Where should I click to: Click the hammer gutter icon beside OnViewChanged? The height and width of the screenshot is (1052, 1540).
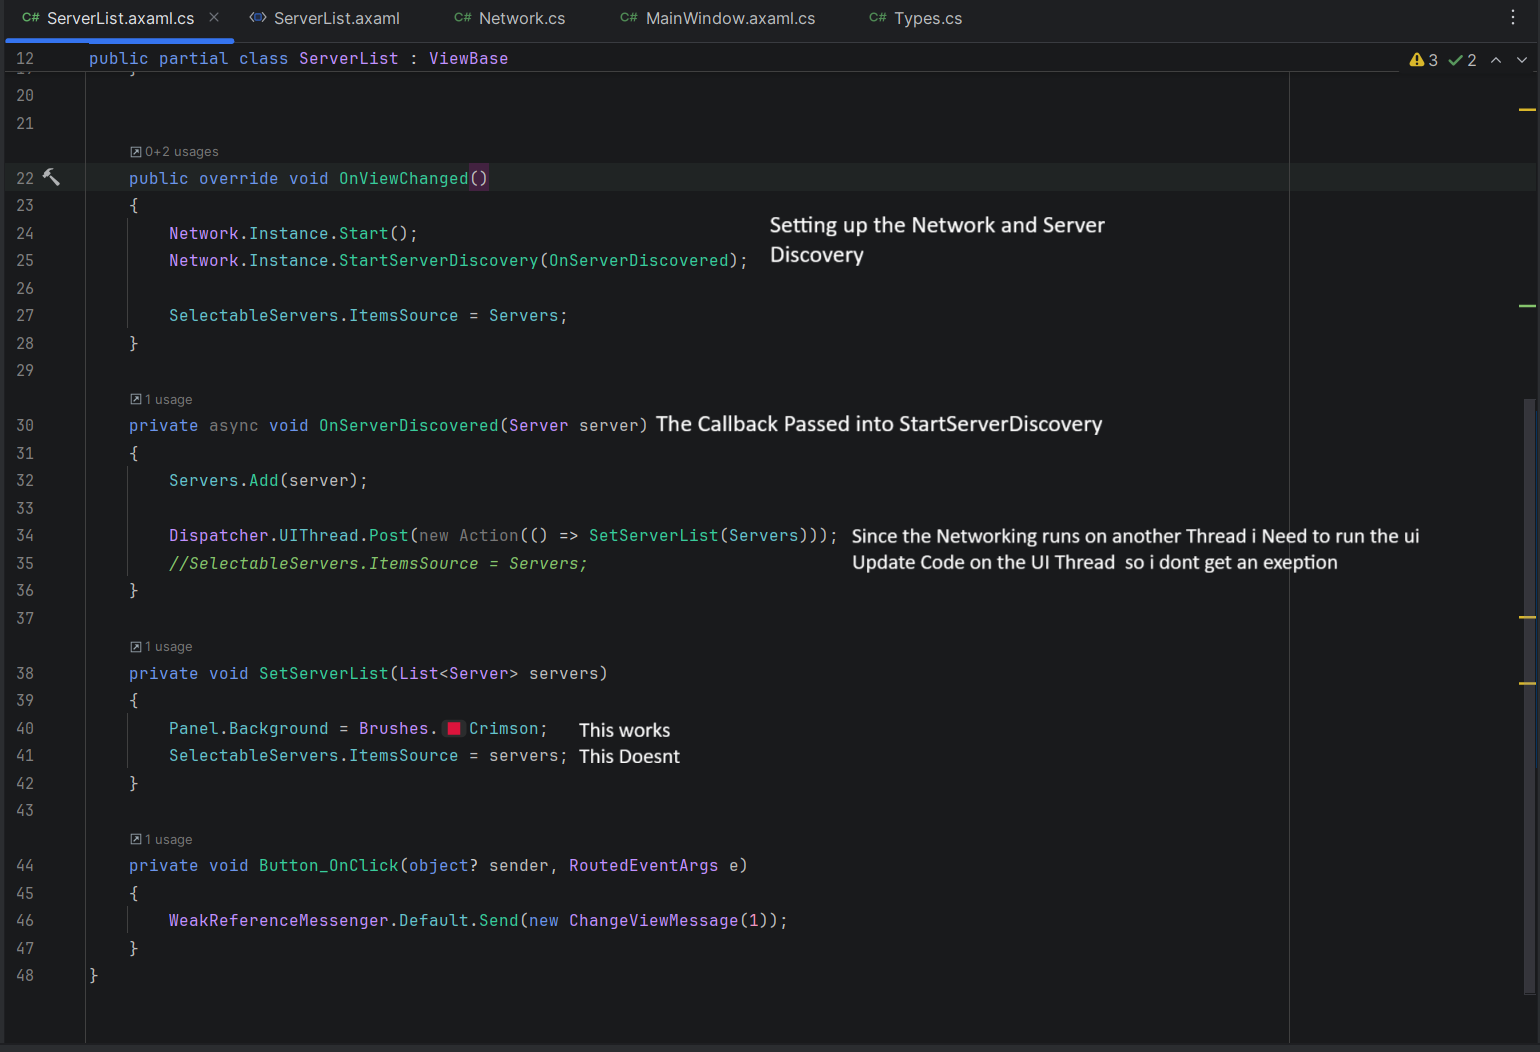point(51,177)
